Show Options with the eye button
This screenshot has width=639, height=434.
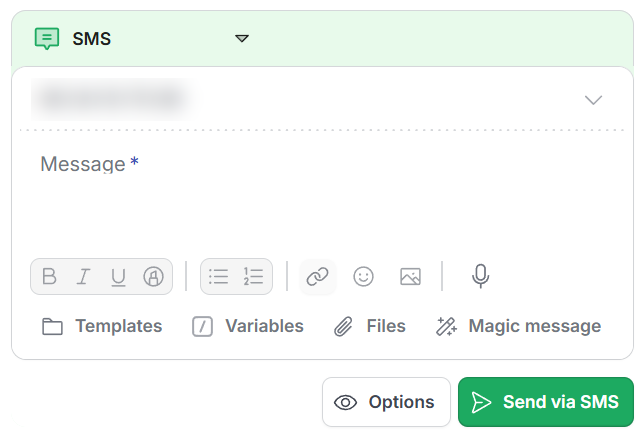coord(386,402)
